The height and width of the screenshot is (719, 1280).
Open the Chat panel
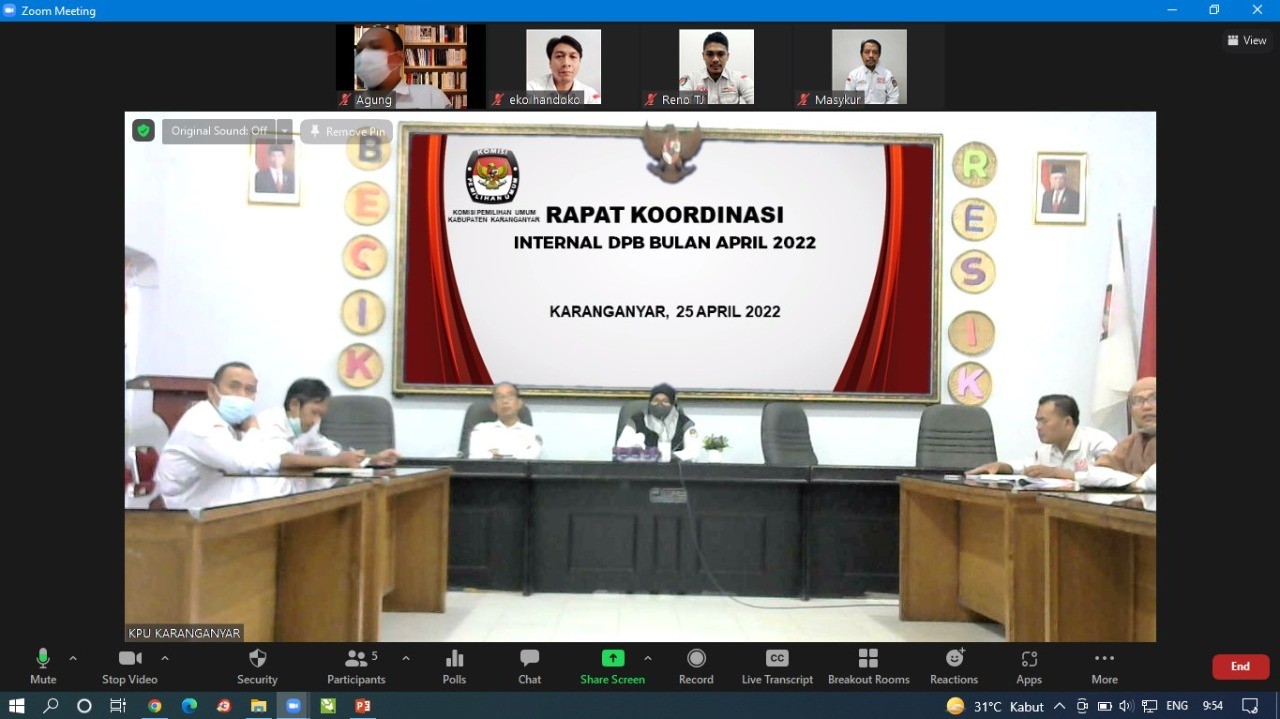529,665
